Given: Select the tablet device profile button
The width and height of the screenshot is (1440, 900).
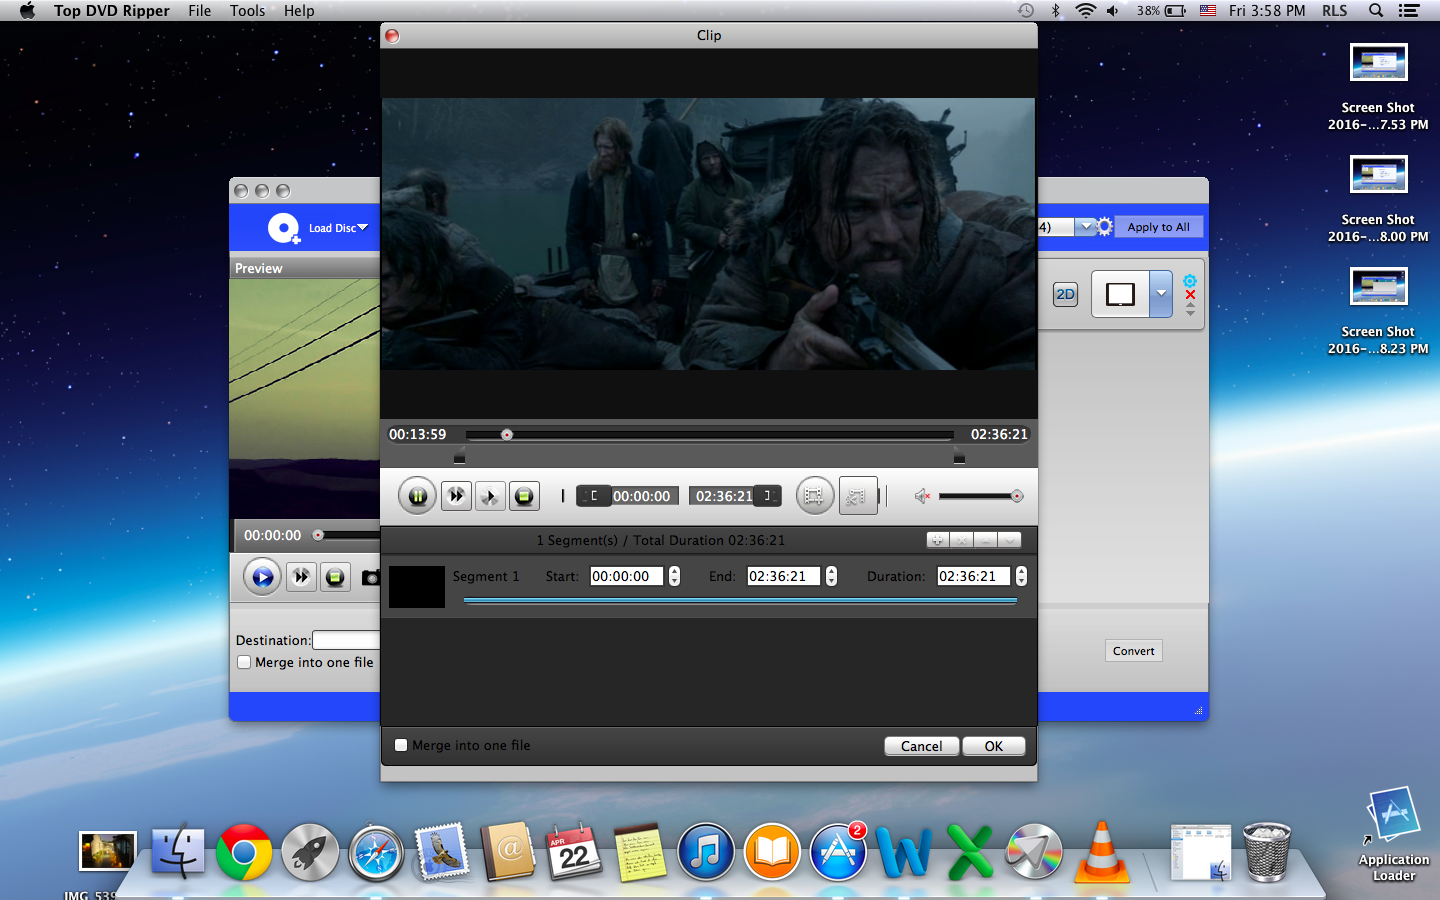Looking at the screenshot, I should click(1120, 294).
